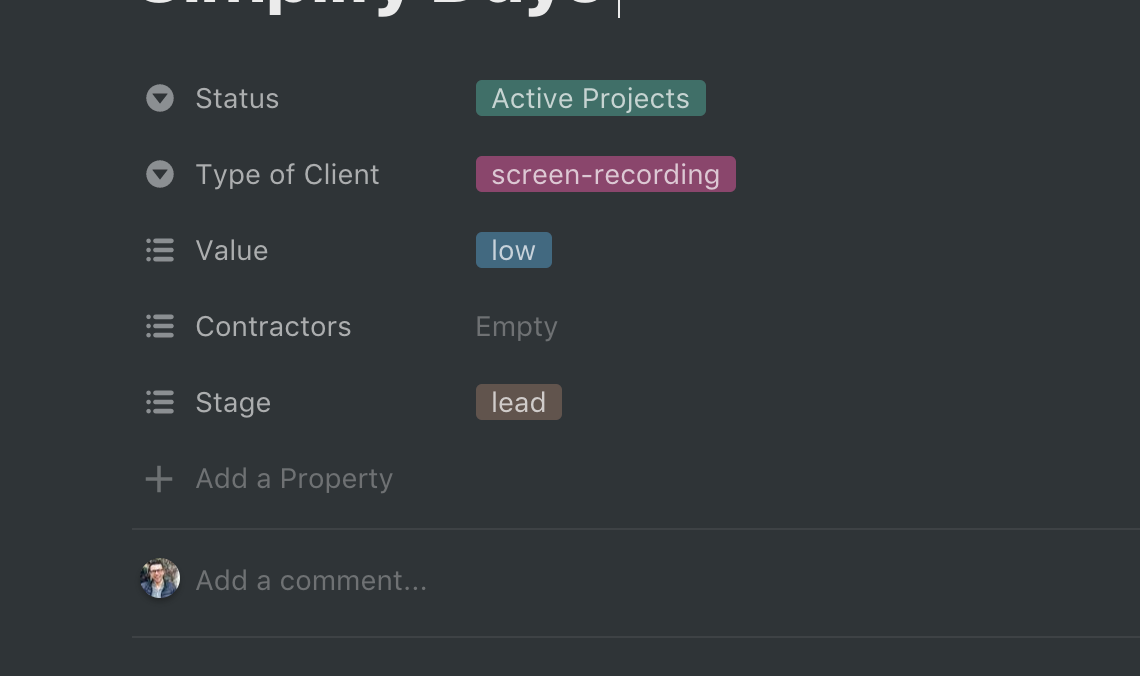Click the Contractors multi-select list icon
This screenshot has width=1140, height=676.
point(160,326)
